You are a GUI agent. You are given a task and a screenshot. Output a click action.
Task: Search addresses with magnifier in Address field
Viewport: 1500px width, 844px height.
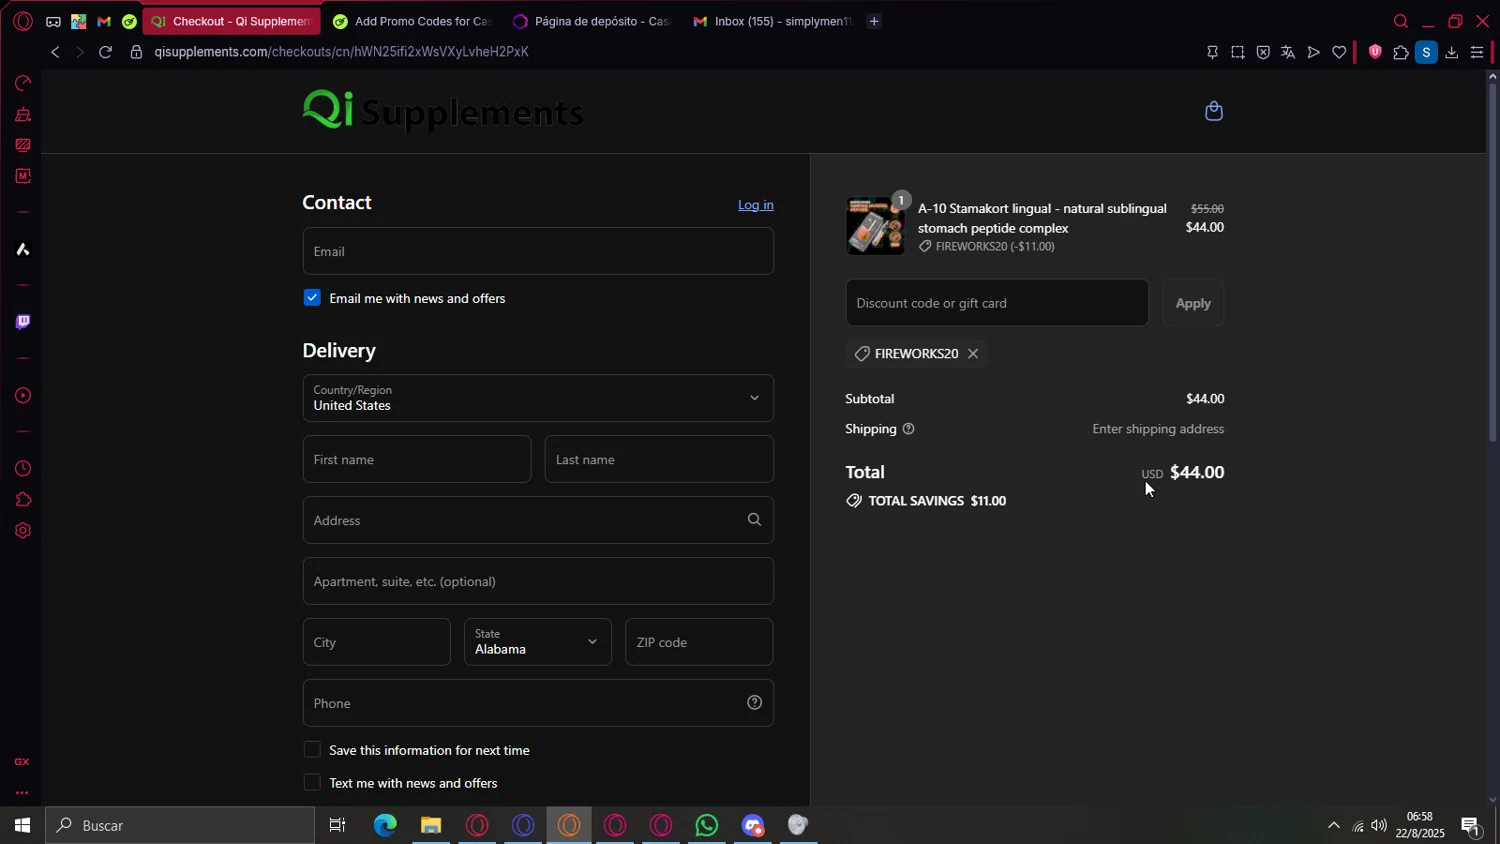pyautogui.click(x=754, y=520)
